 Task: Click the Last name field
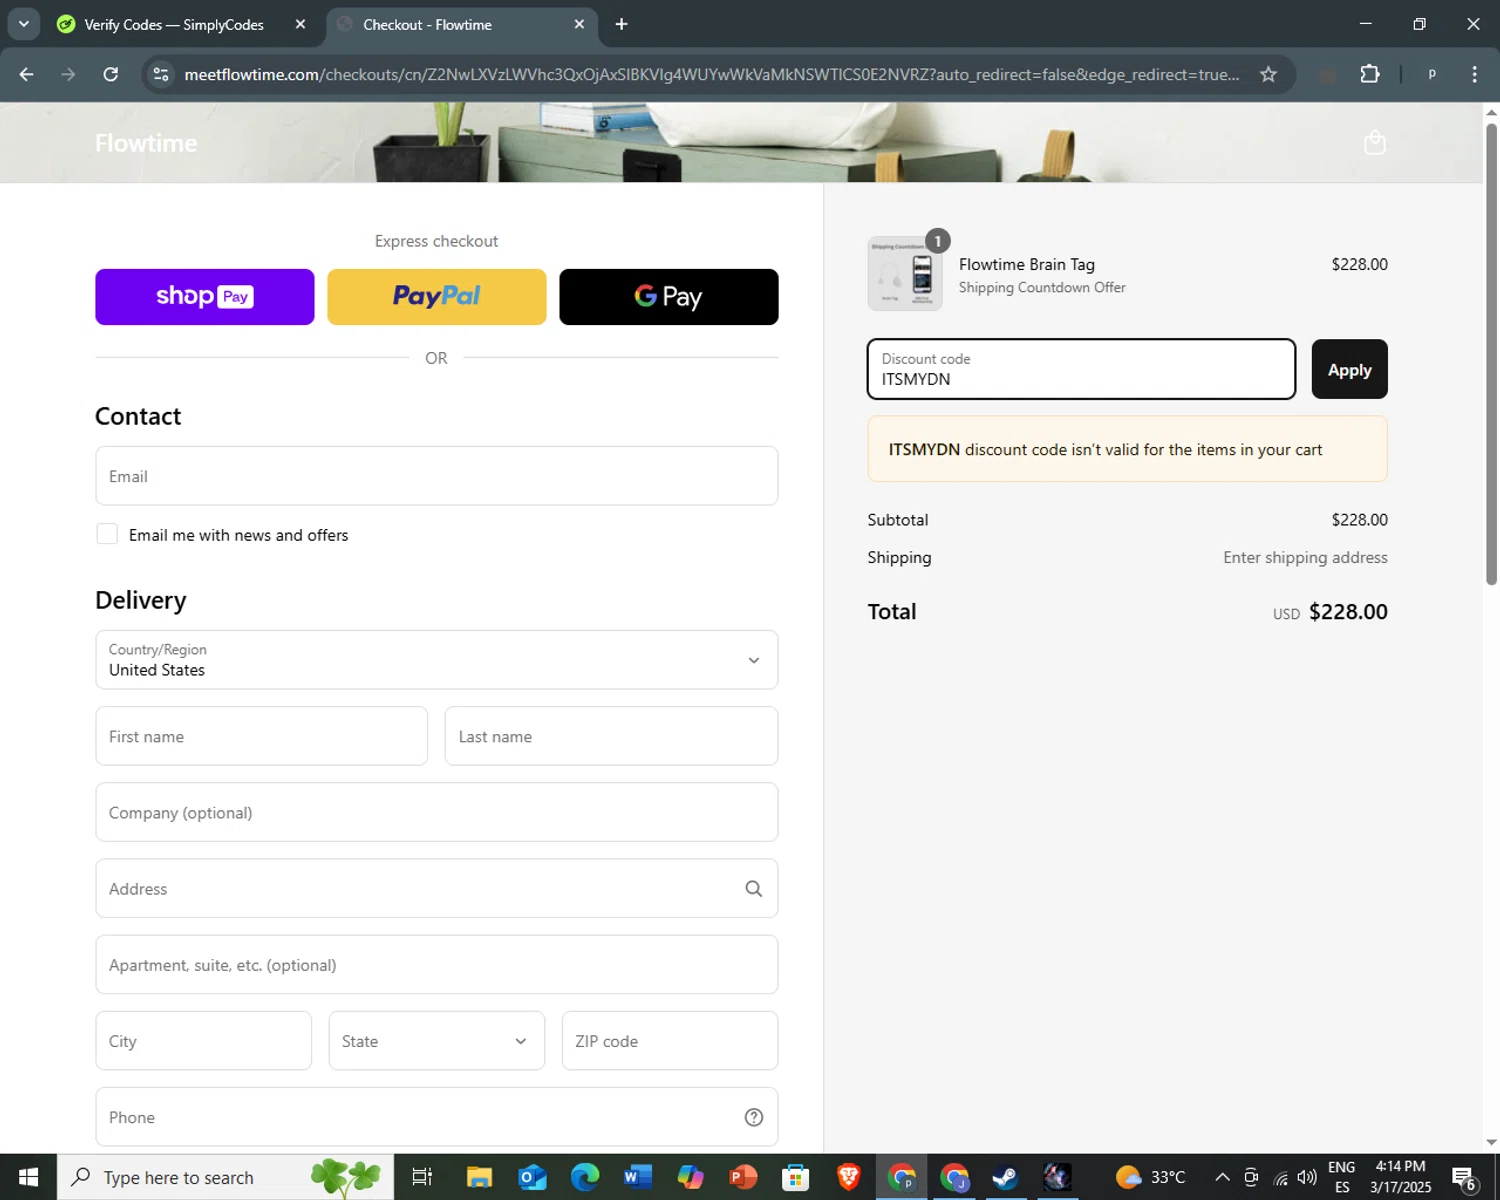pyautogui.click(x=611, y=736)
